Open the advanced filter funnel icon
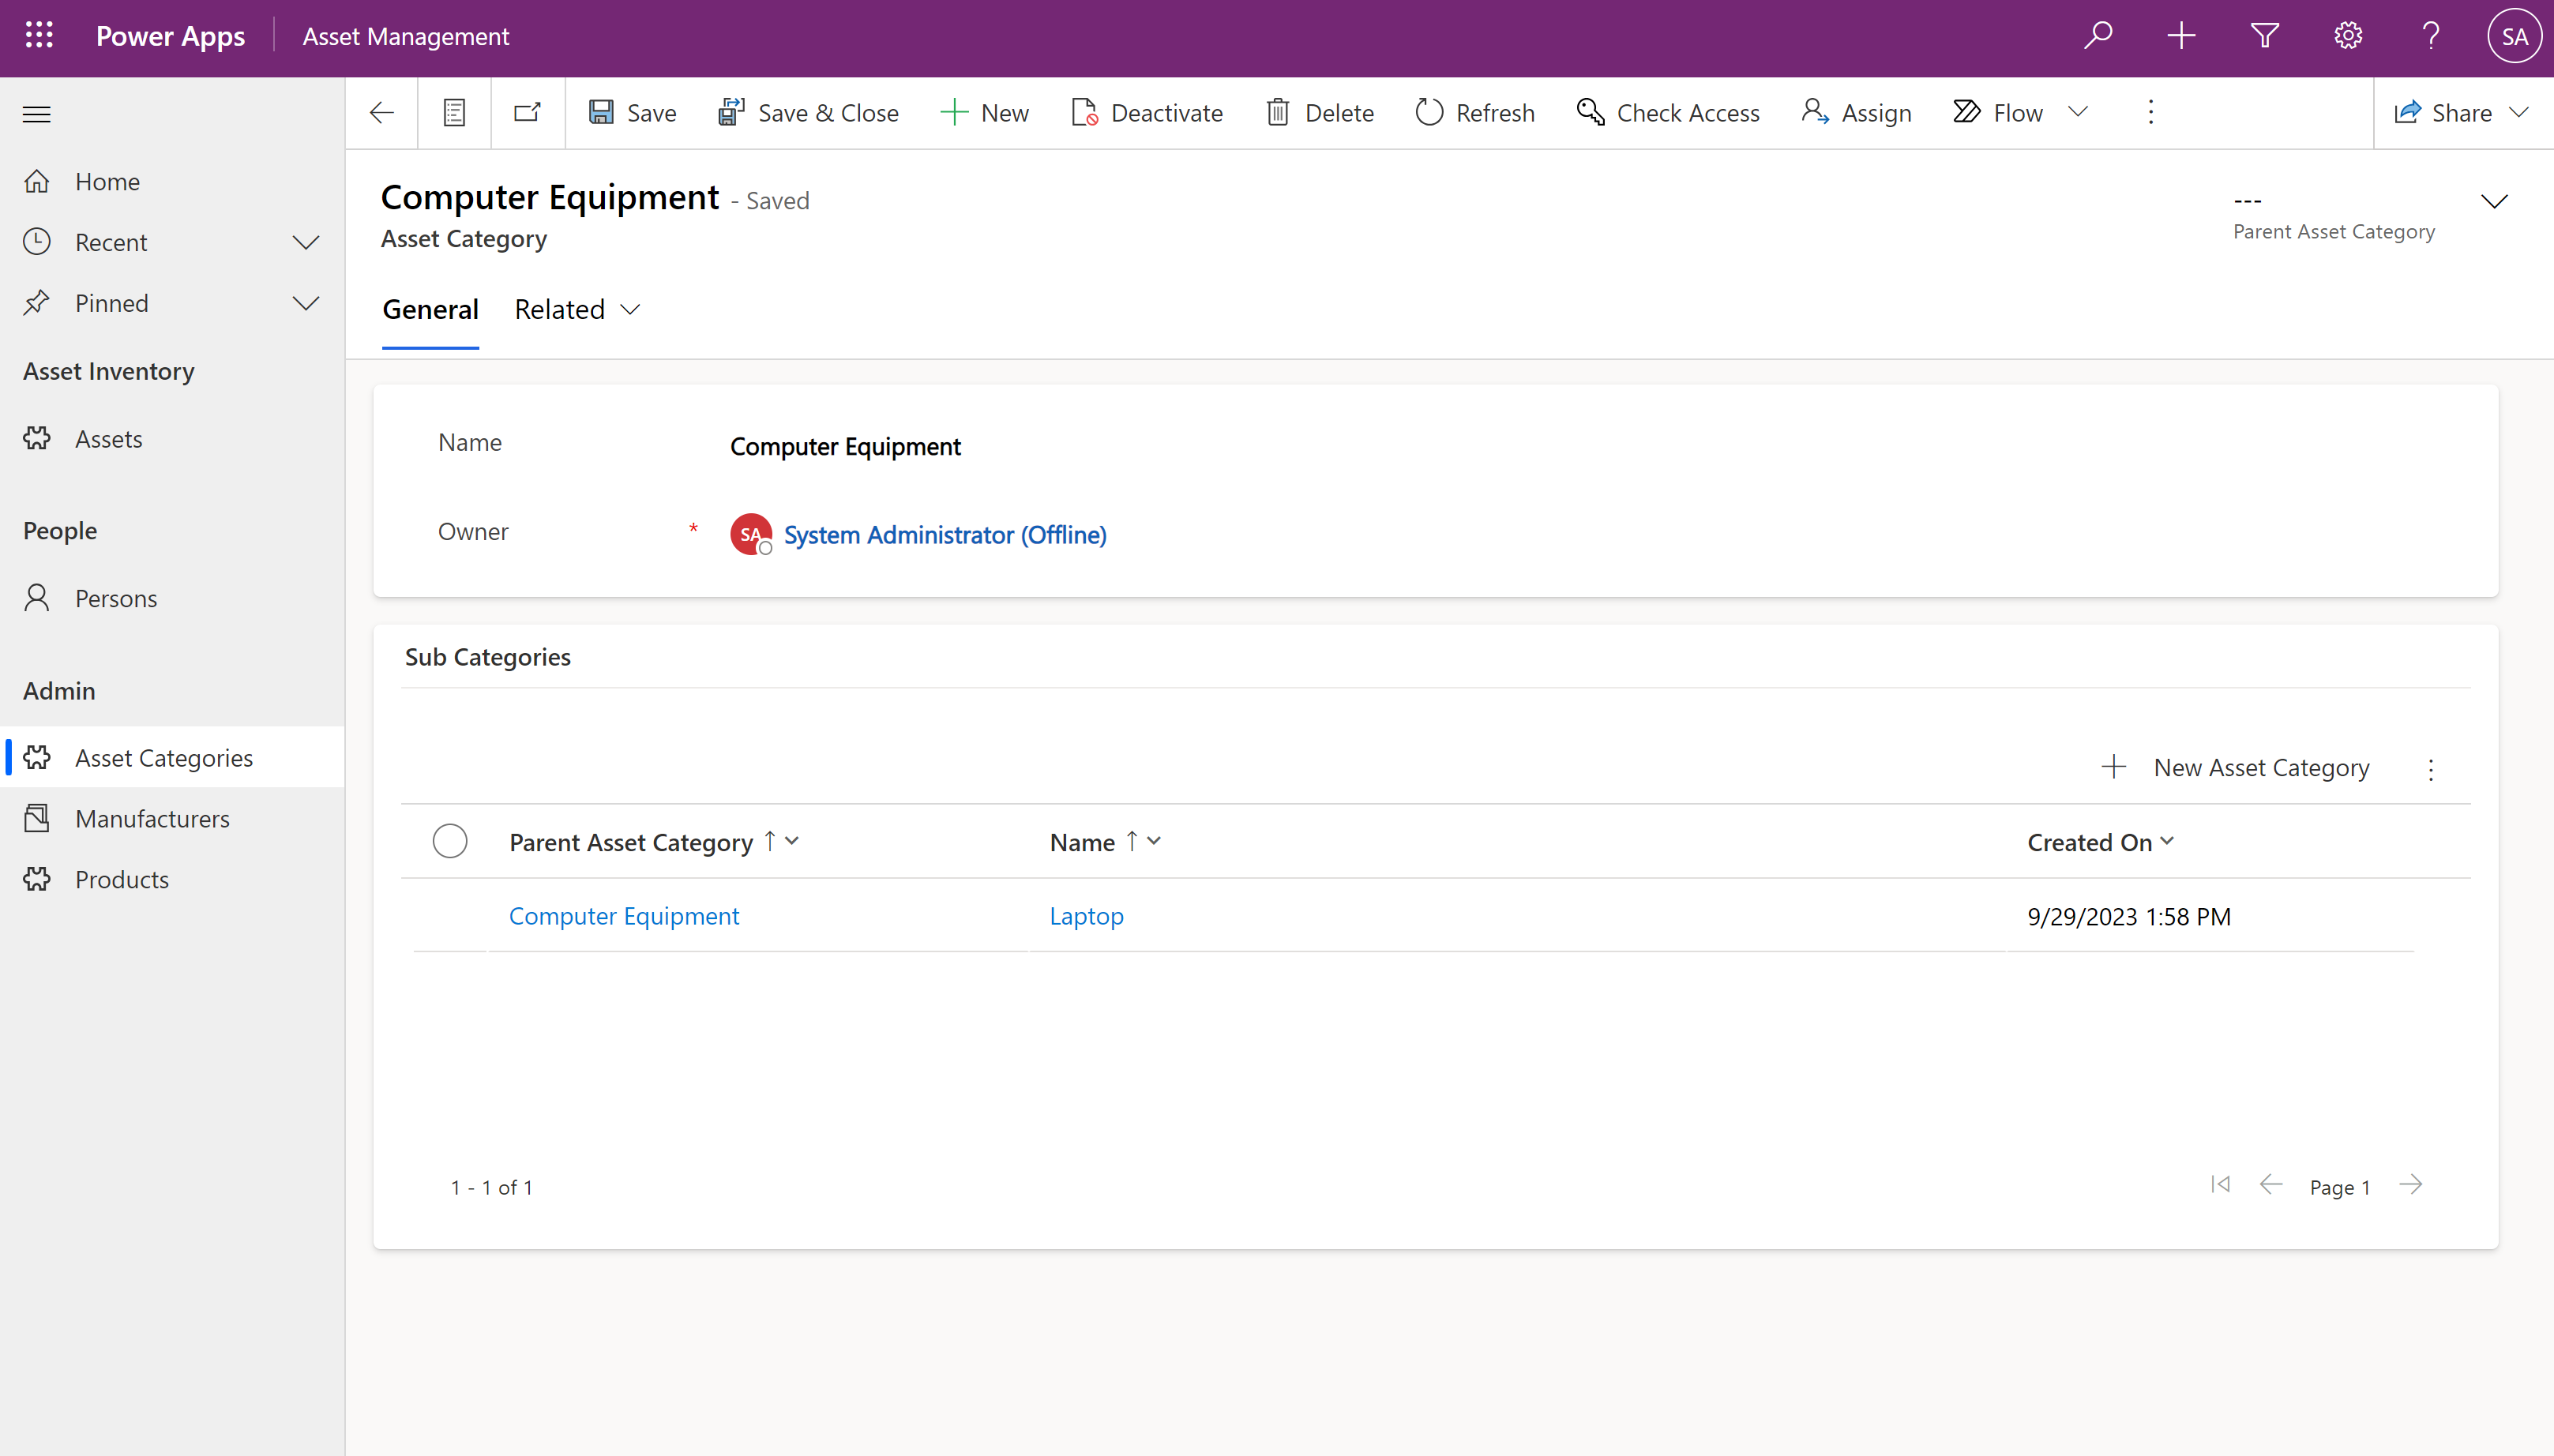Viewport: 2554px width, 1456px height. pyautogui.click(x=2264, y=36)
